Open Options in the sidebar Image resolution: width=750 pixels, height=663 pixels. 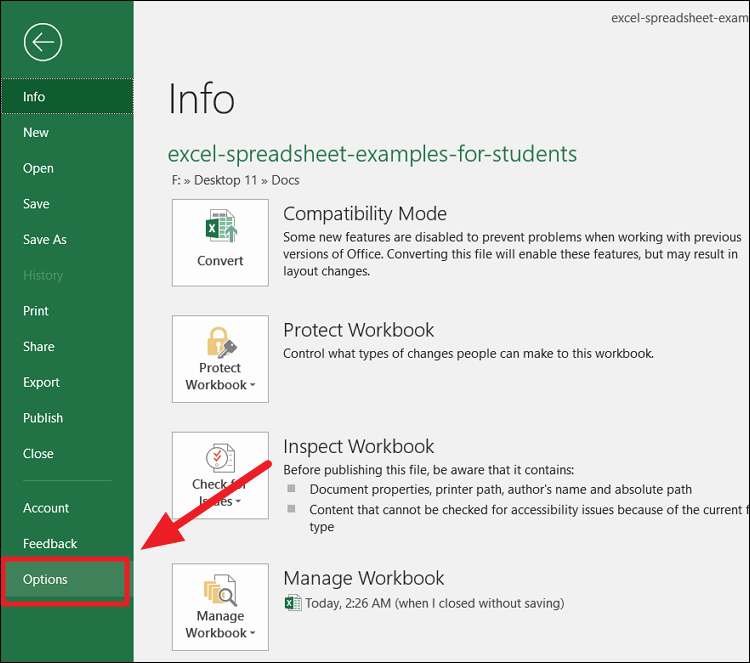(x=65, y=580)
